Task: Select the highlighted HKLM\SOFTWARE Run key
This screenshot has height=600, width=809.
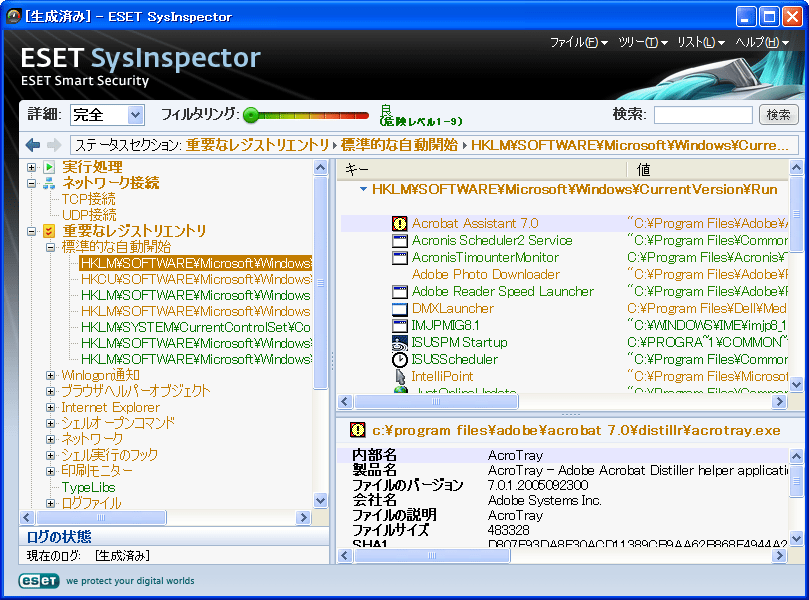Action: coord(196,263)
